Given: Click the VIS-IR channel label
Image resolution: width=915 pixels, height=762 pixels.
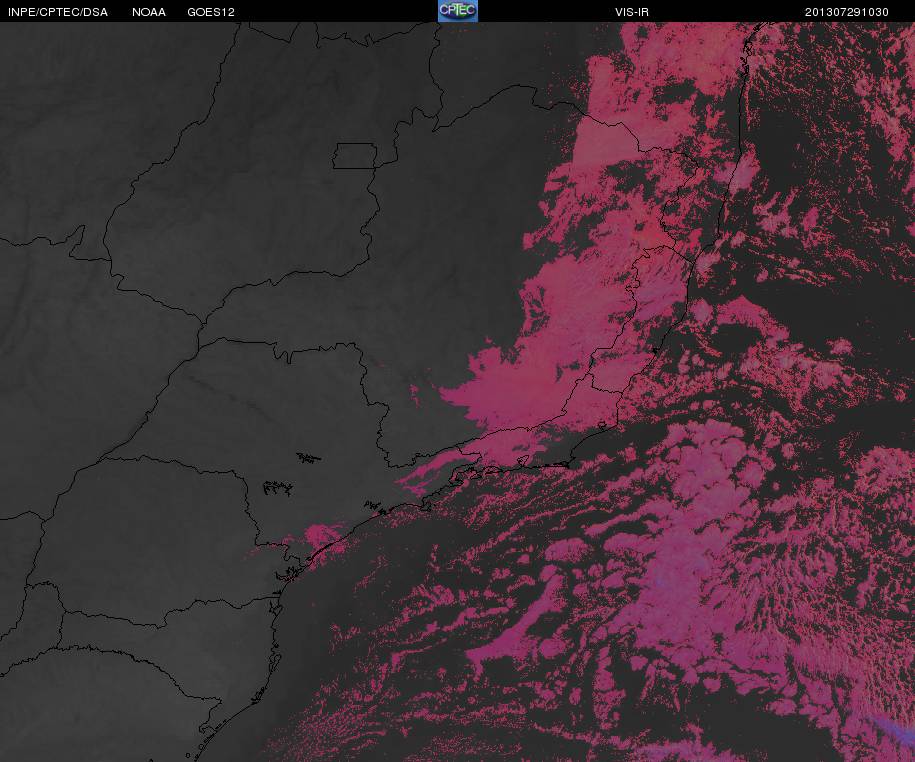Looking at the screenshot, I should pyautogui.click(x=631, y=12).
